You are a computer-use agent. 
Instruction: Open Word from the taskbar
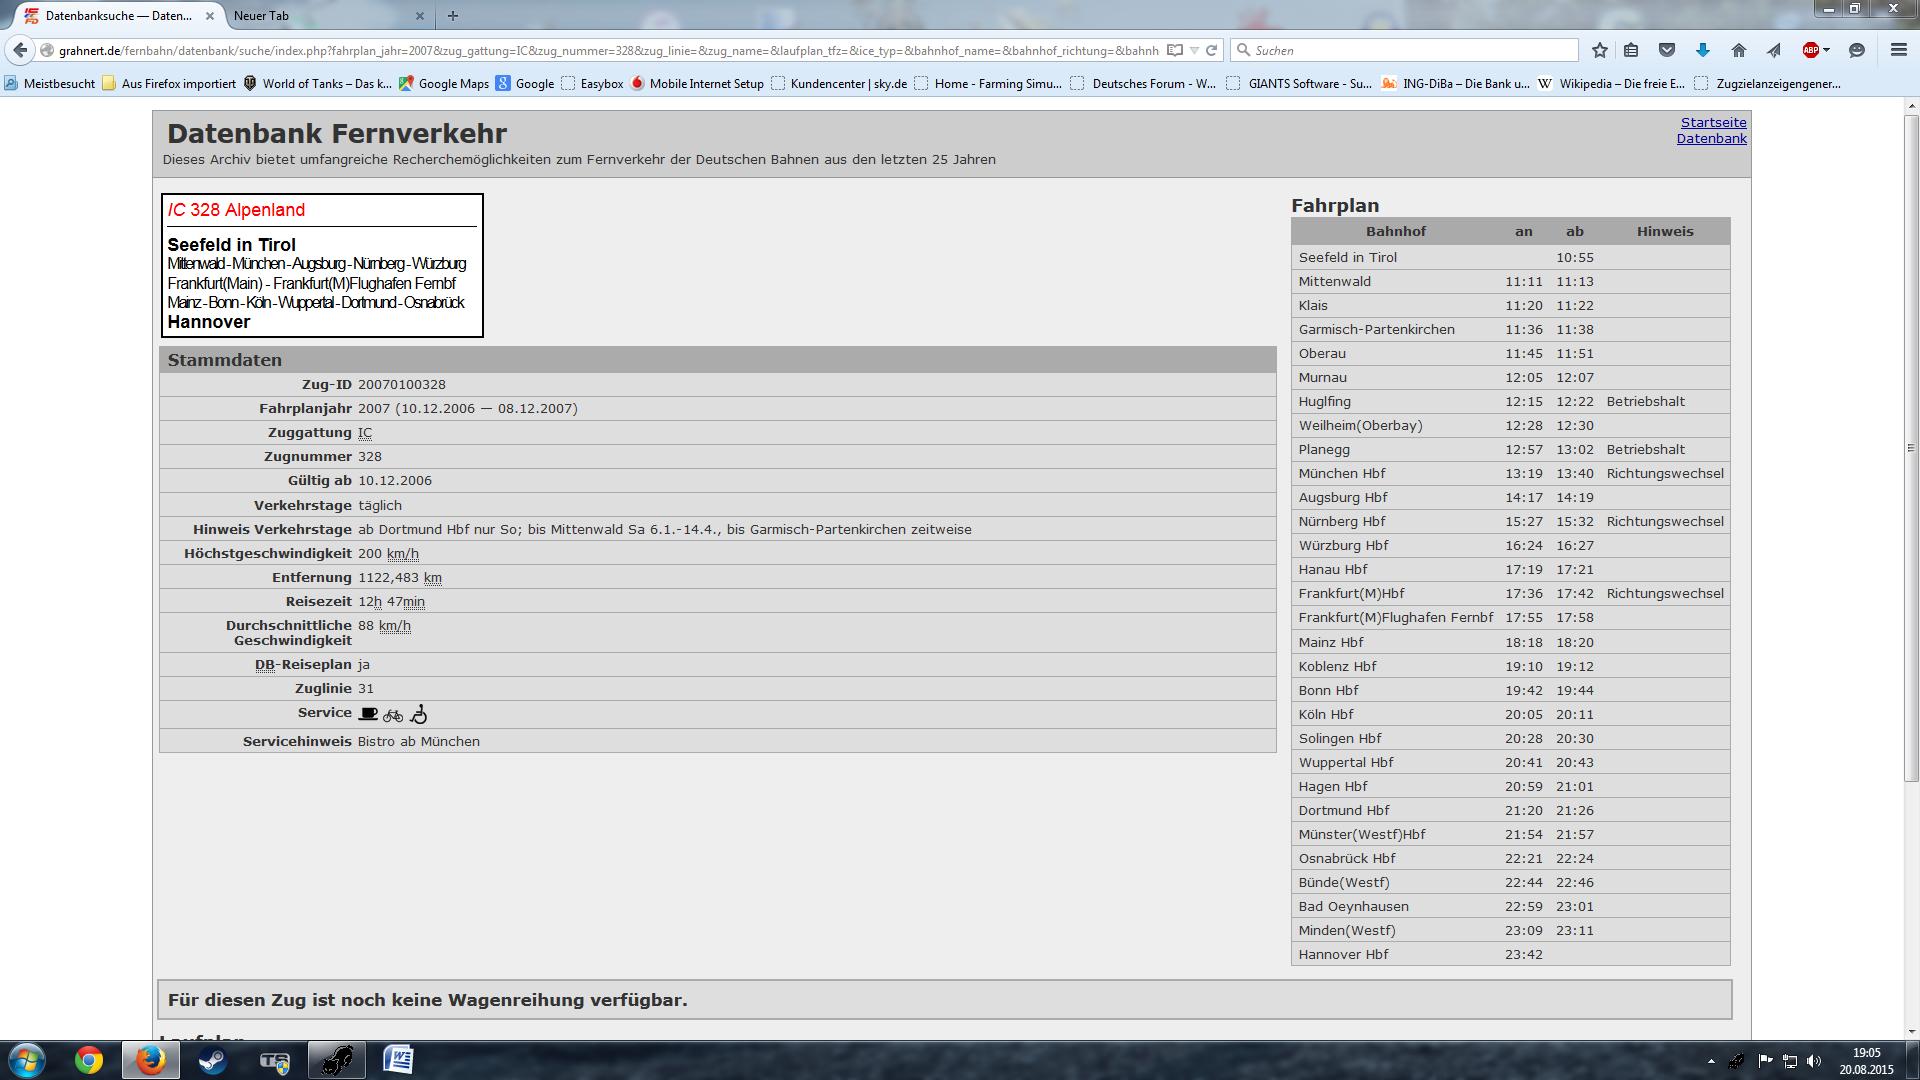click(398, 1060)
